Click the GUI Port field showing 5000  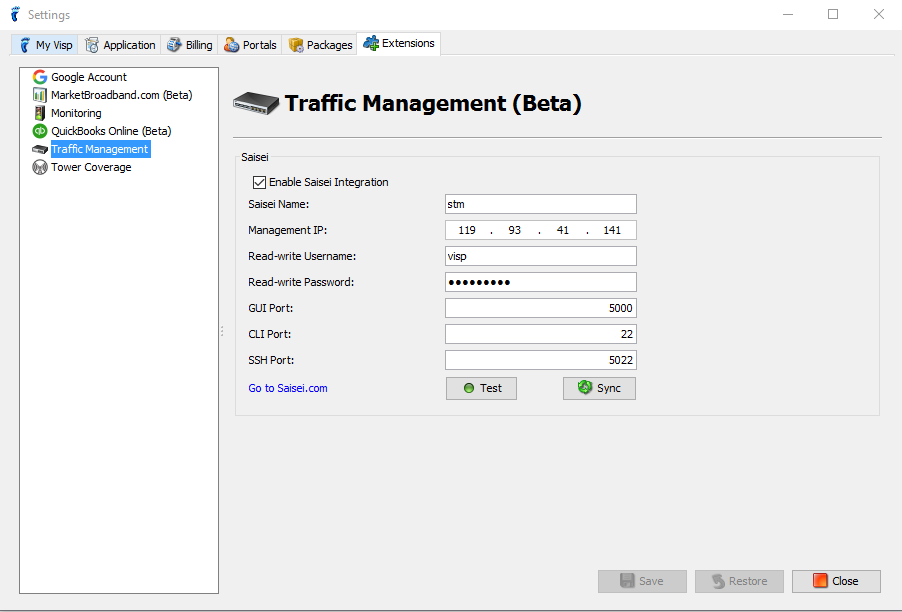click(x=541, y=308)
